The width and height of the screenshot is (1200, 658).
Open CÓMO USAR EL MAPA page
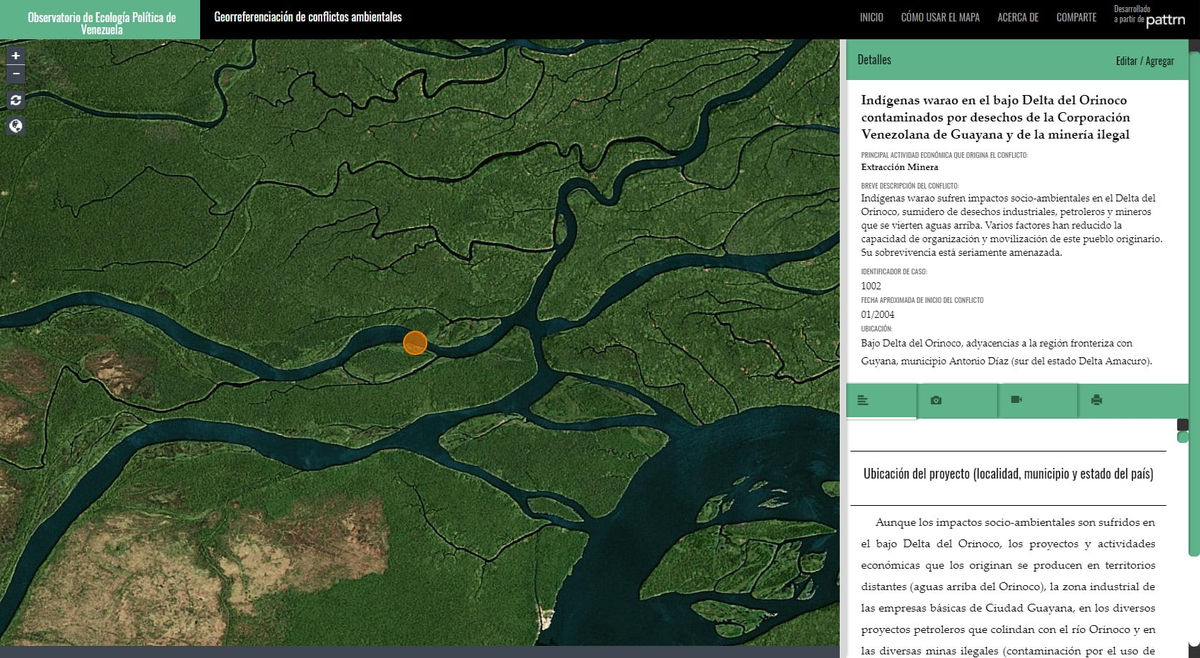pos(940,17)
